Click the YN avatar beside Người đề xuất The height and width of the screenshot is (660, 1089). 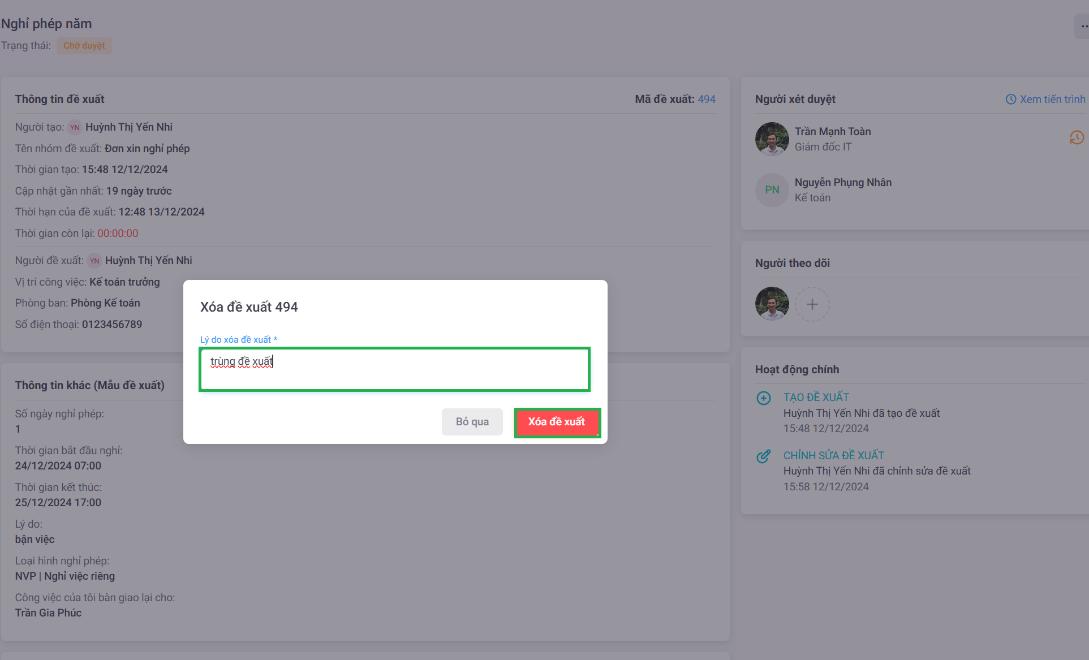94,261
